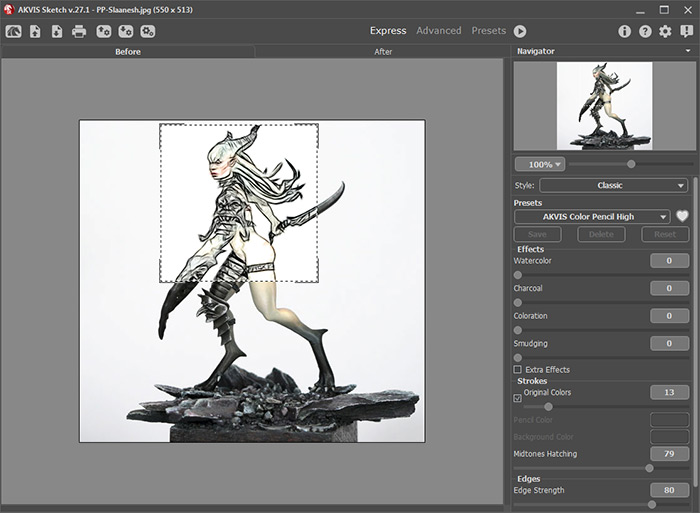Screen dimensions: 700x513
Task: Select the After tab
Action: [383, 52]
